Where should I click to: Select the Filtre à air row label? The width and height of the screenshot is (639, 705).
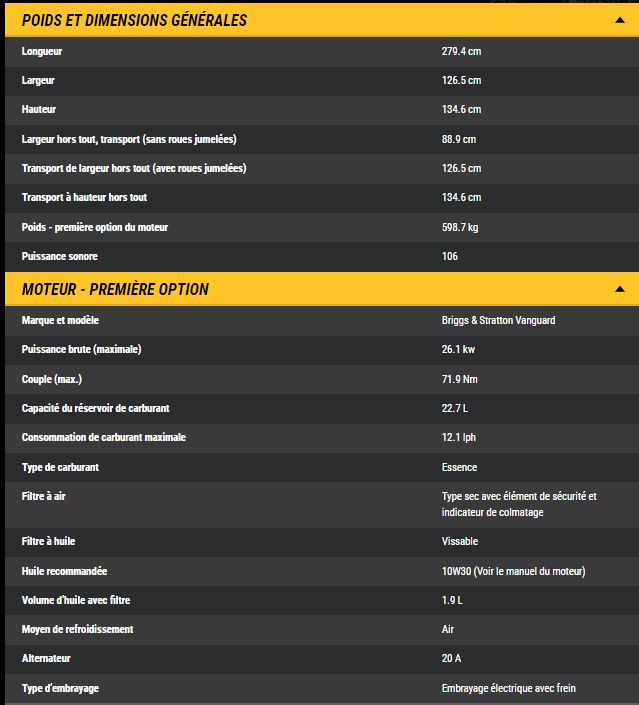point(43,496)
